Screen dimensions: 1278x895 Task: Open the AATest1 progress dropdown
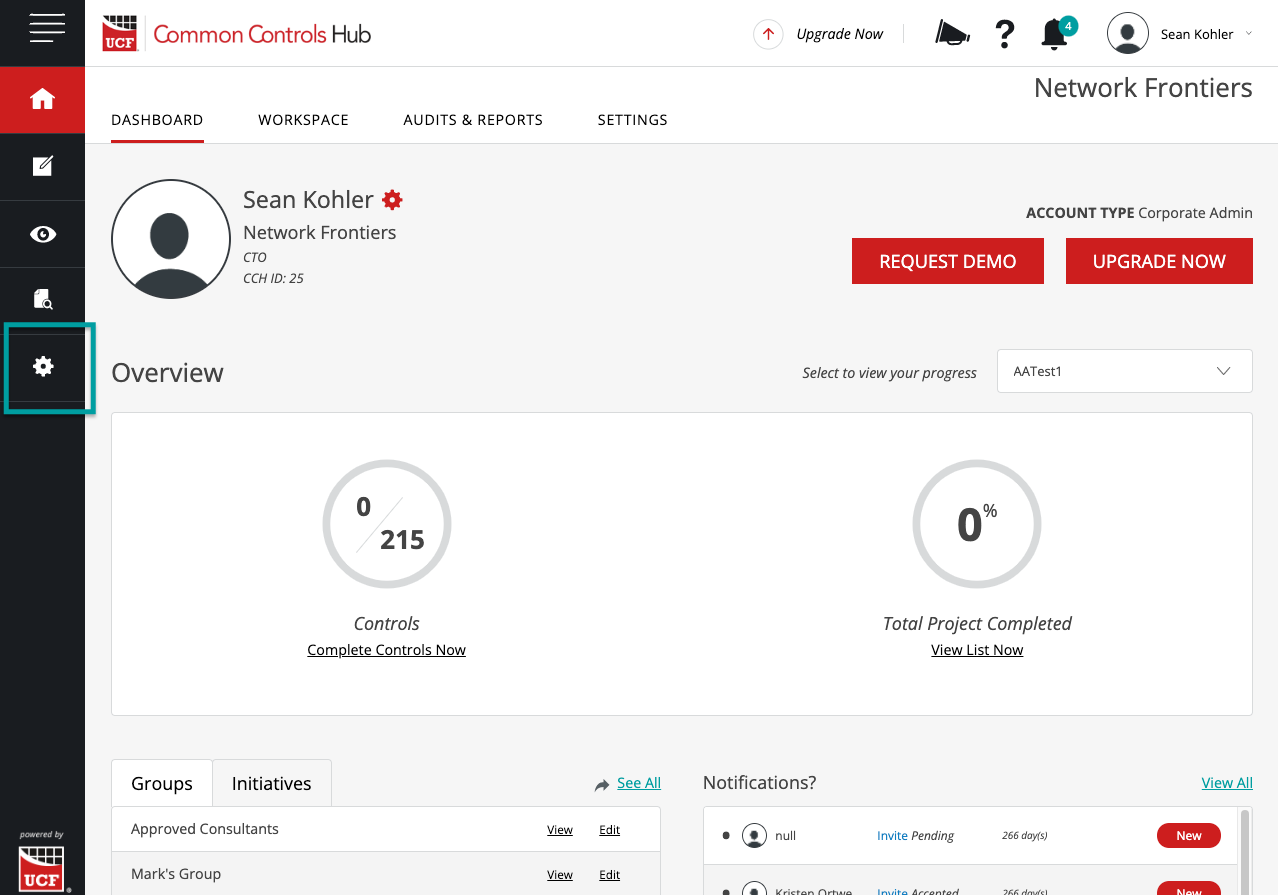click(x=1123, y=371)
